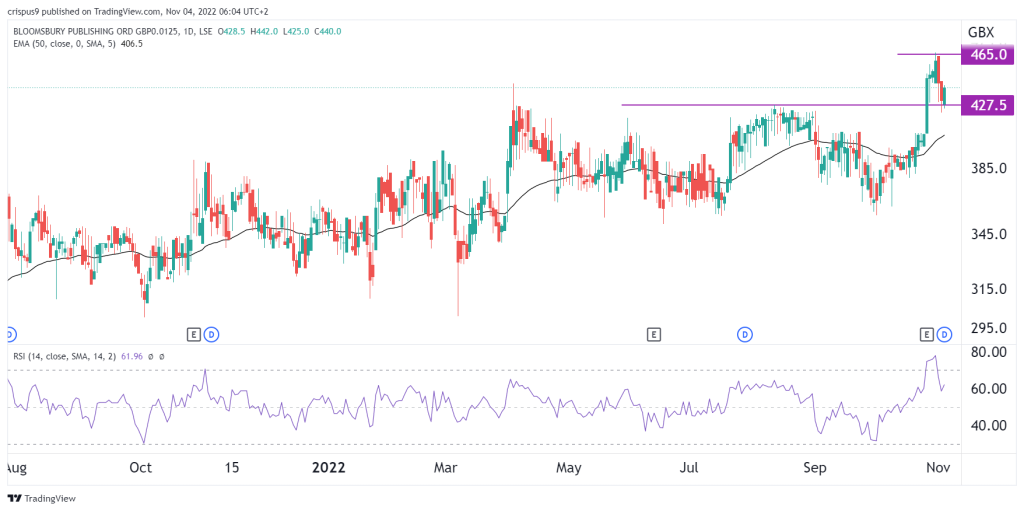Viewport: 1024px width, 511px height.
Task: Select the purple horizontal line at 427.5
Action: (791, 105)
